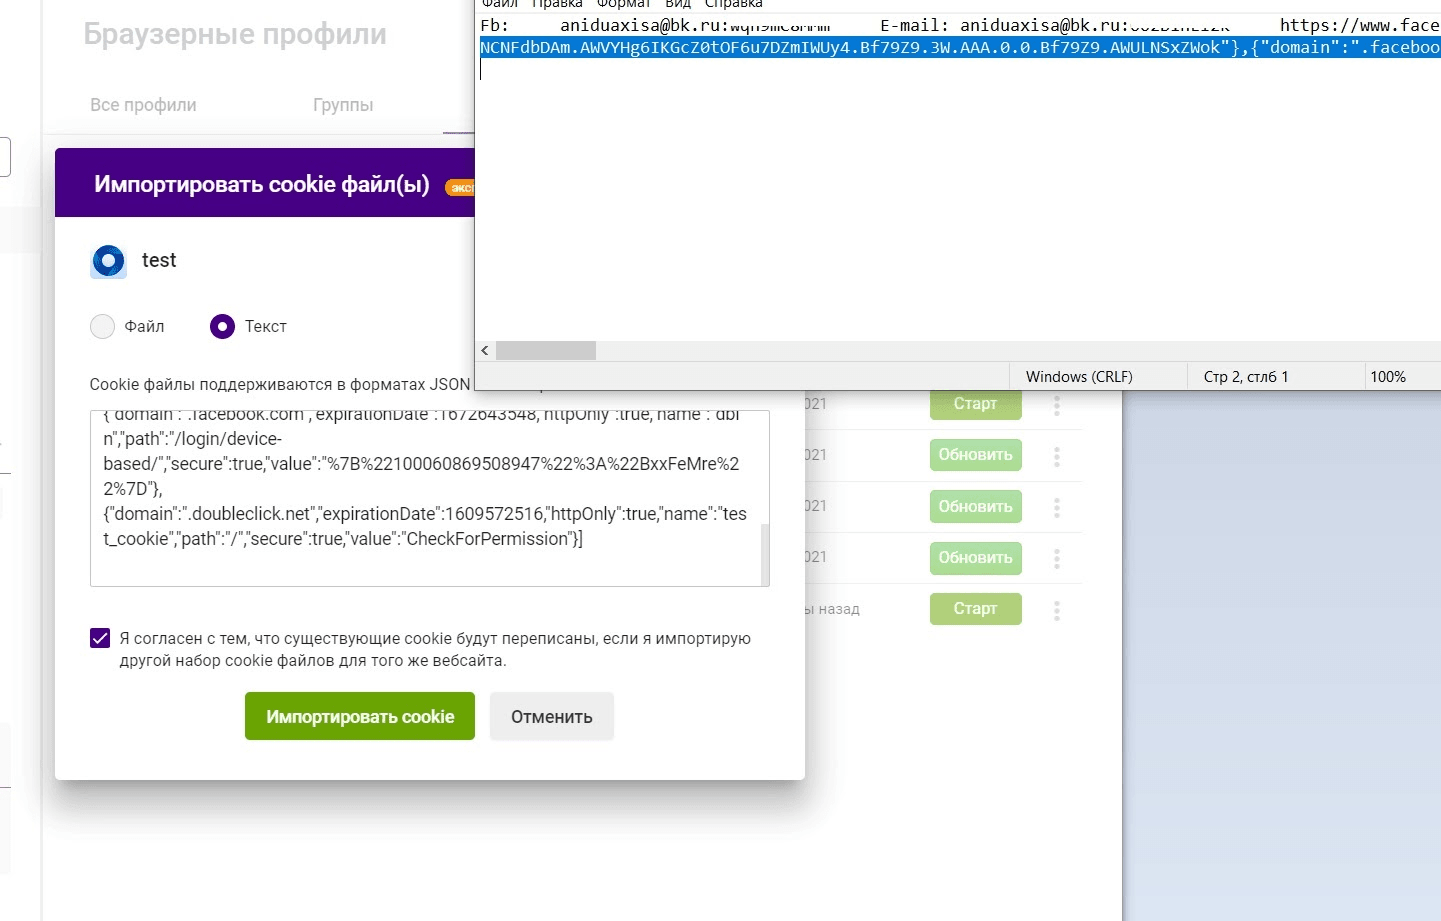Click the first Обновить button in the list
The width and height of the screenshot is (1441, 921).
pos(975,455)
